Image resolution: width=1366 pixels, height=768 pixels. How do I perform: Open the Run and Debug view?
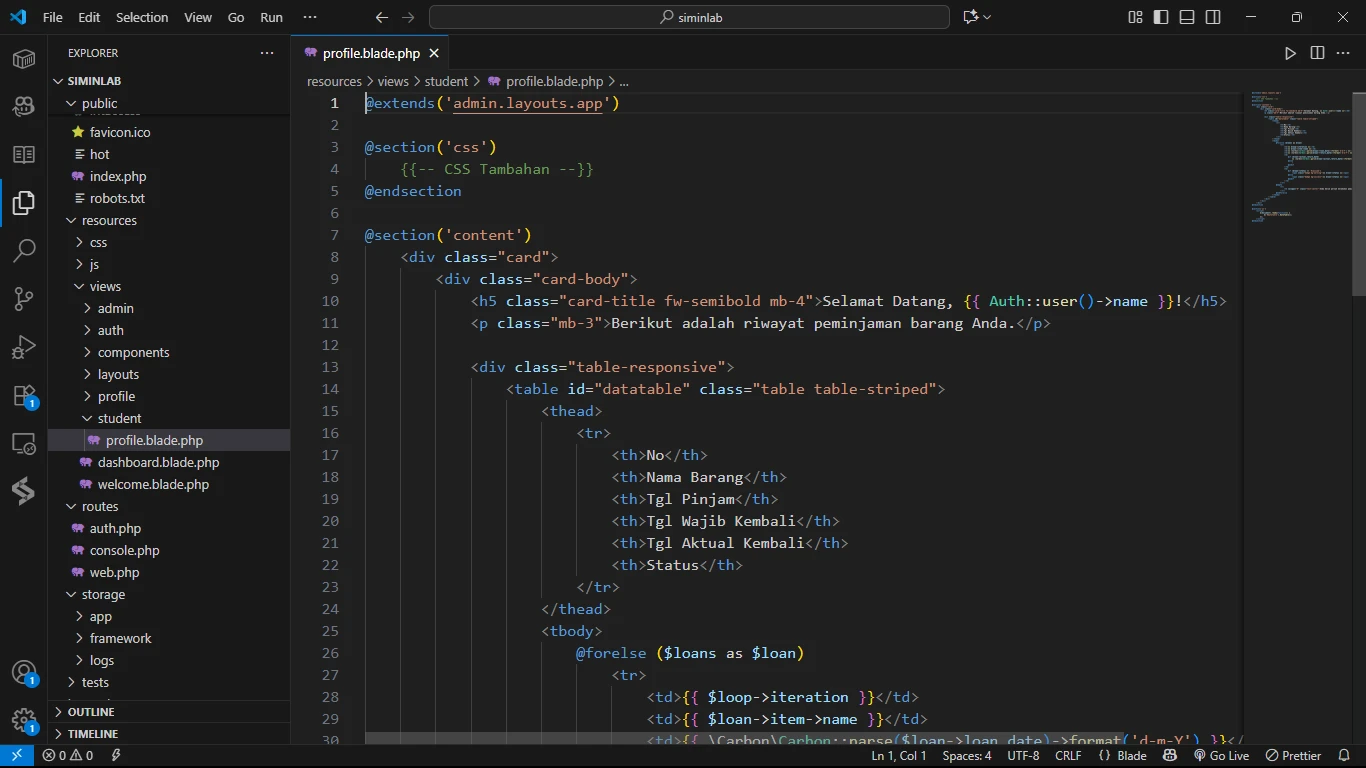24,347
